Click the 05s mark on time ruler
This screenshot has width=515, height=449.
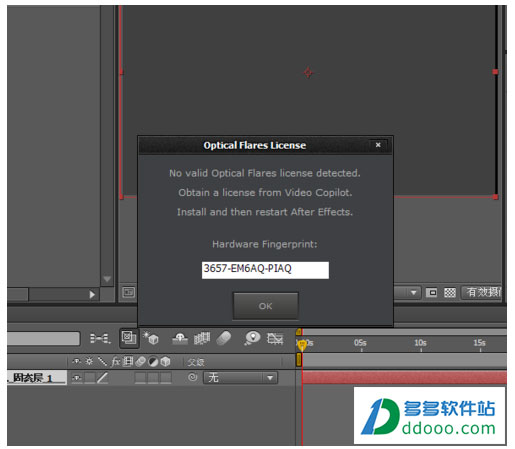click(360, 343)
